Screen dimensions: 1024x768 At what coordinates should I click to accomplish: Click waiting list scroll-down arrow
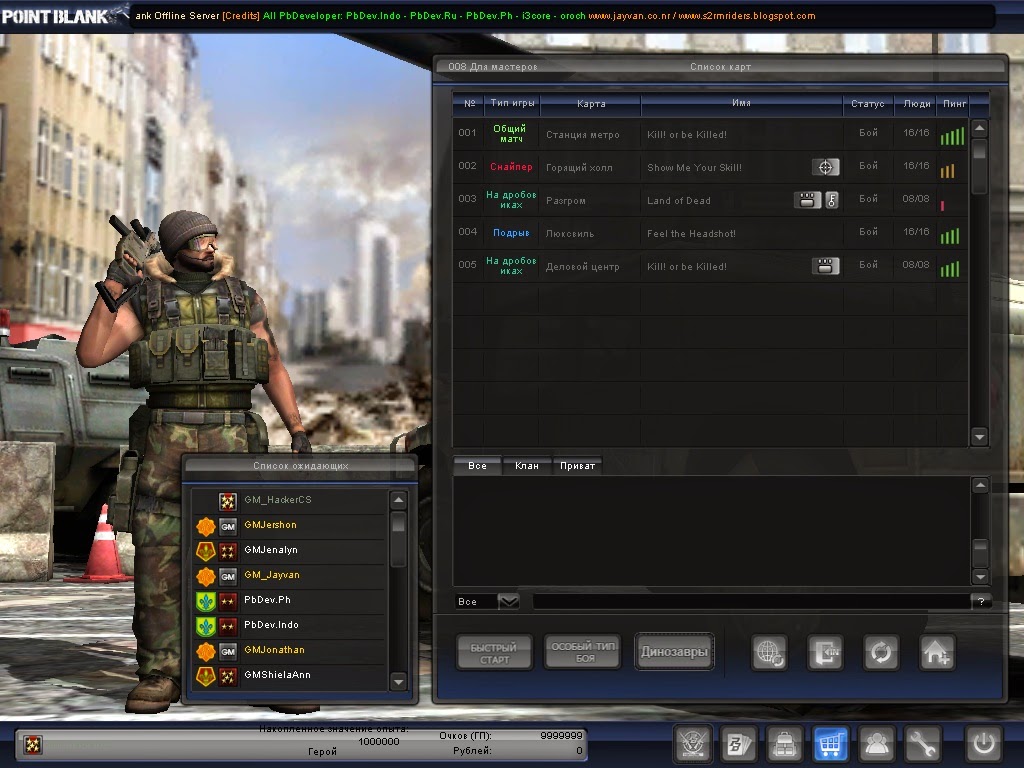tap(398, 682)
